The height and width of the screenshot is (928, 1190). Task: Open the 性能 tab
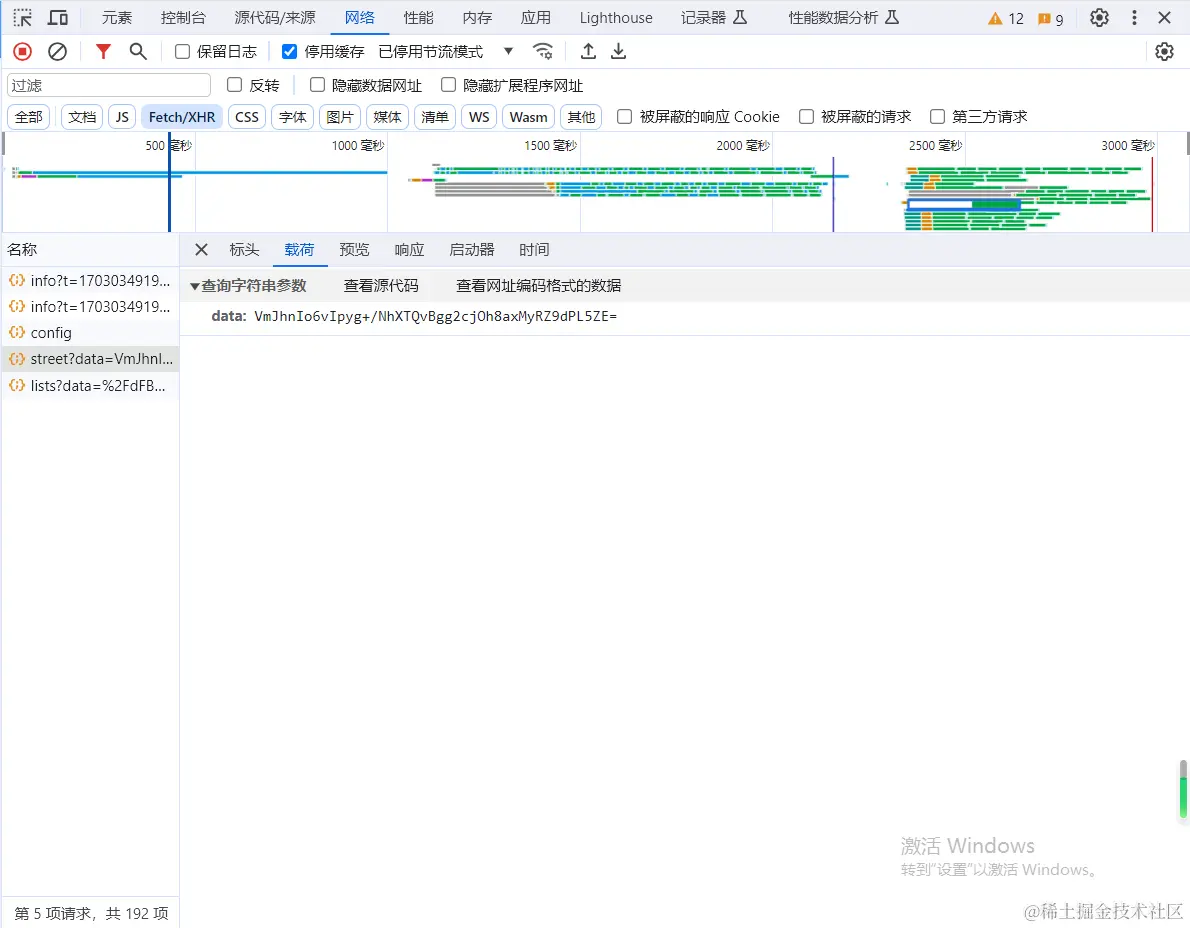click(x=418, y=17)
